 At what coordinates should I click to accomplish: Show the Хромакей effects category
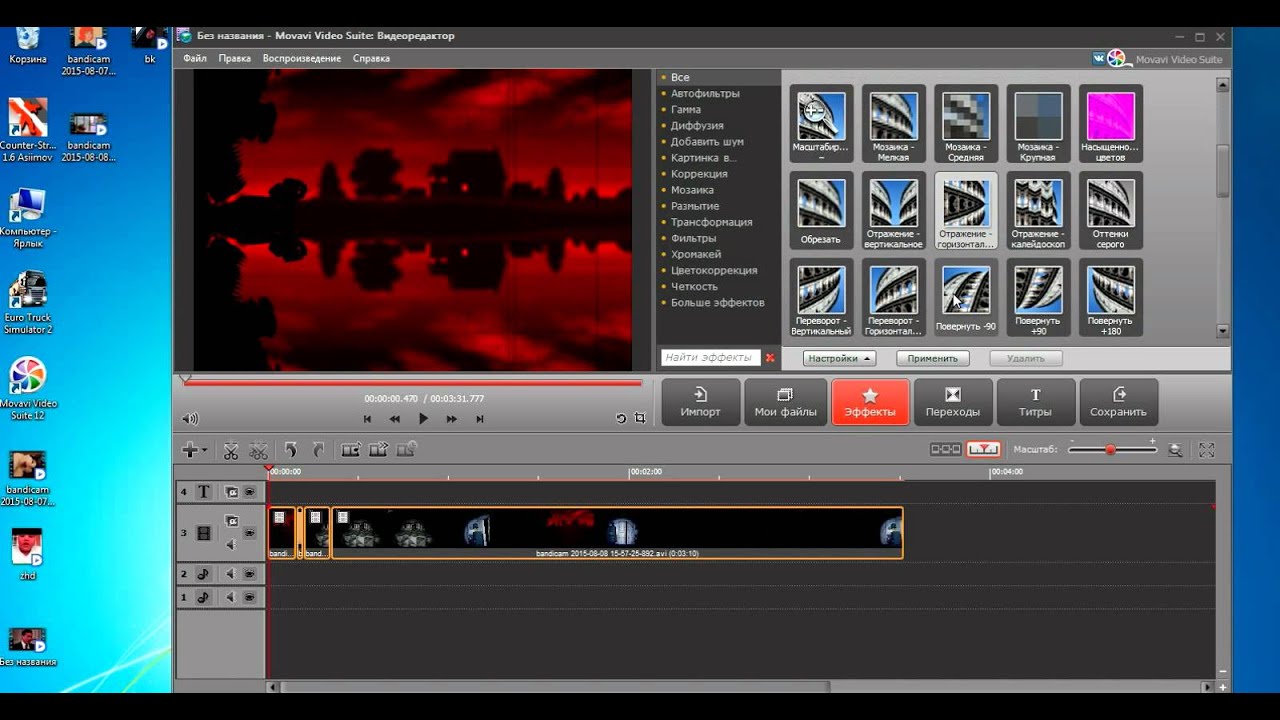(695, 254)
